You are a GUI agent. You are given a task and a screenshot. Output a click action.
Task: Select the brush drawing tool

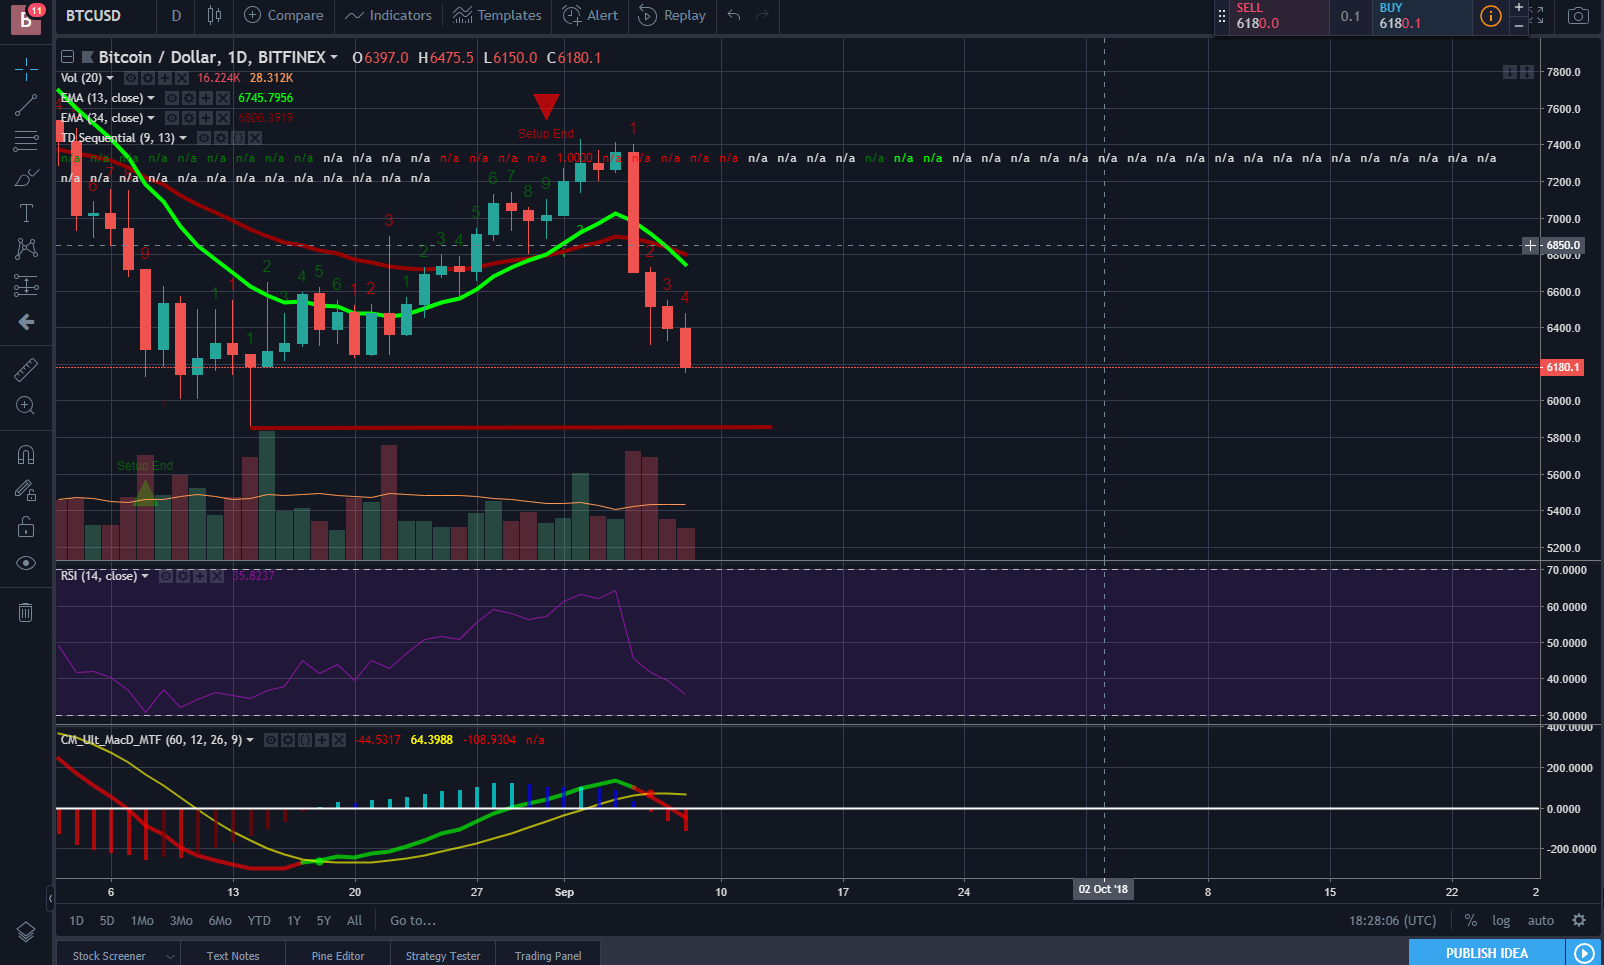click(x=26, y=178)
